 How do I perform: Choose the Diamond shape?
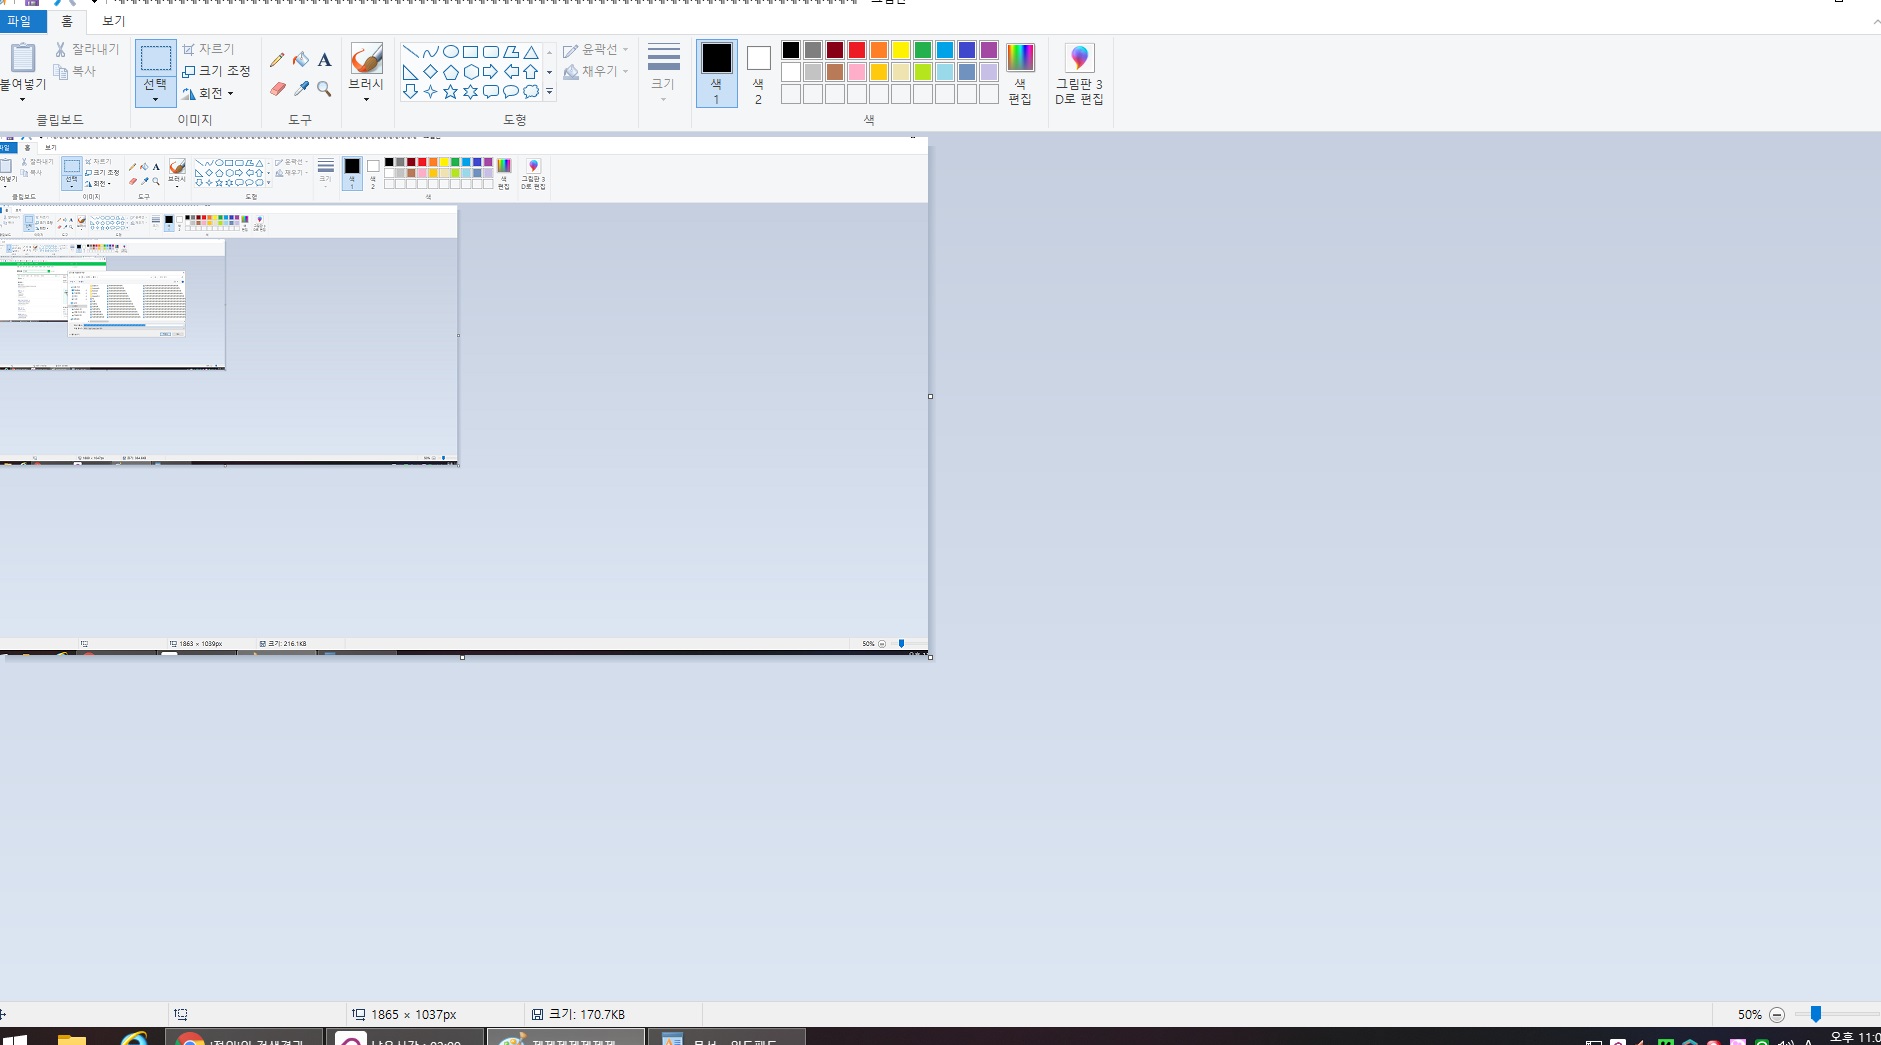click(430, 72)
